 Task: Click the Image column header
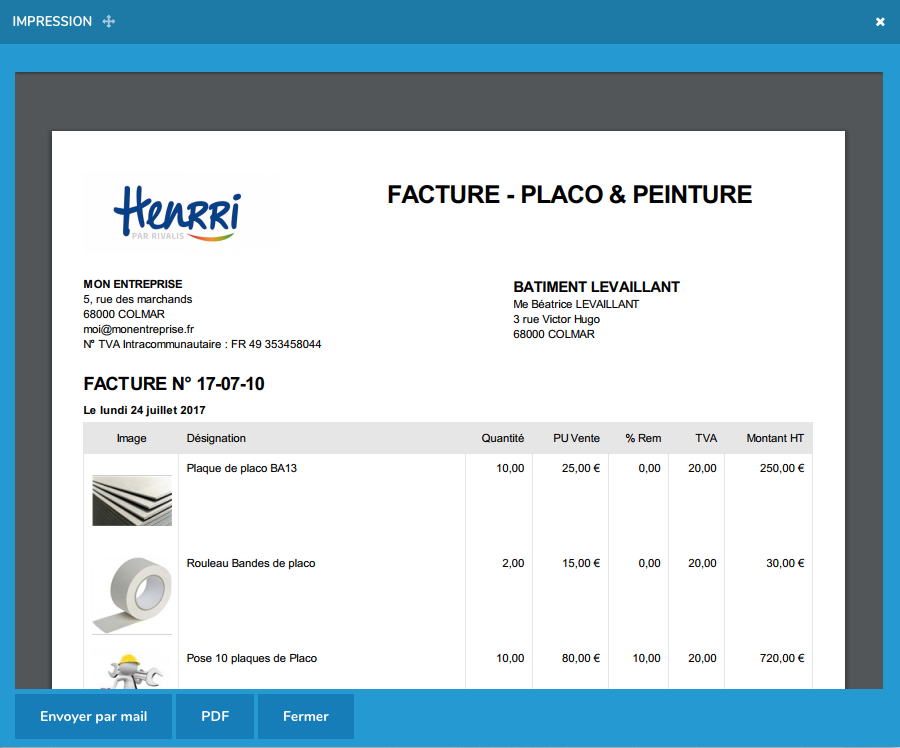(131, 438)
